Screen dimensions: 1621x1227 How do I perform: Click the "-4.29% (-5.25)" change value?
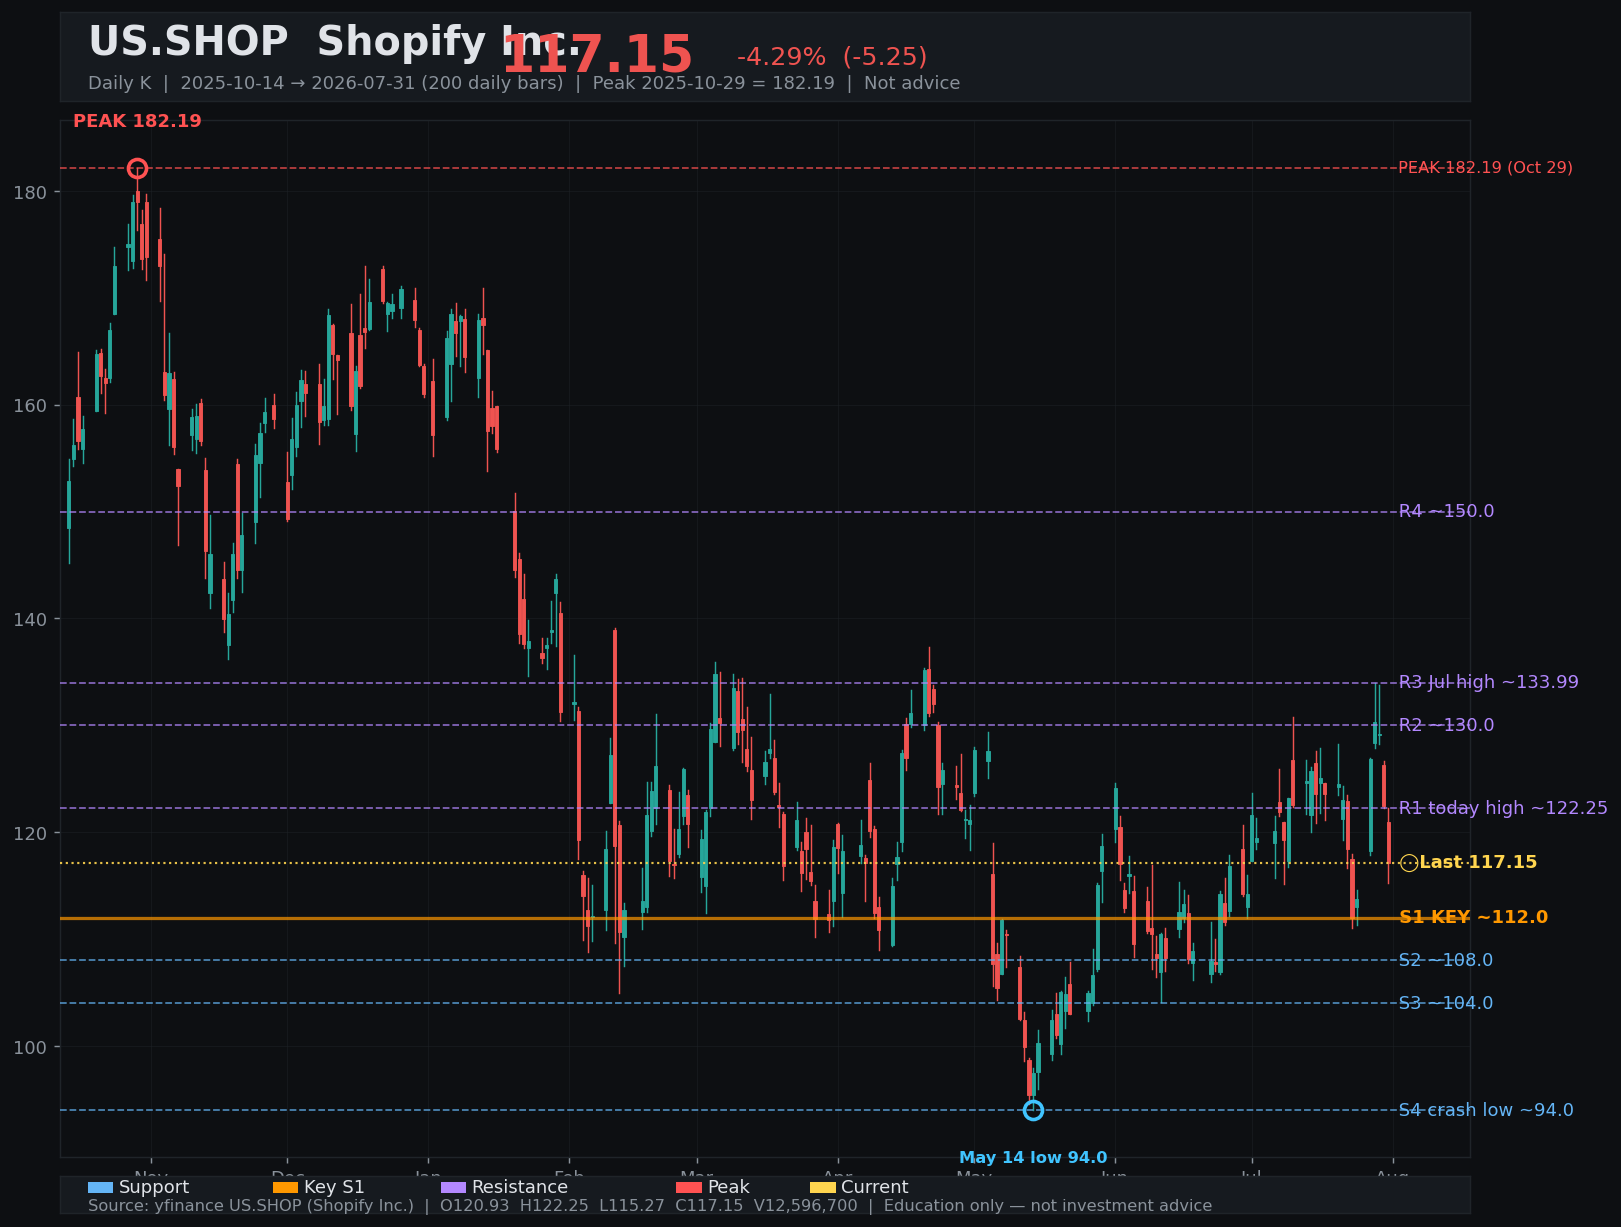[832, 57]
